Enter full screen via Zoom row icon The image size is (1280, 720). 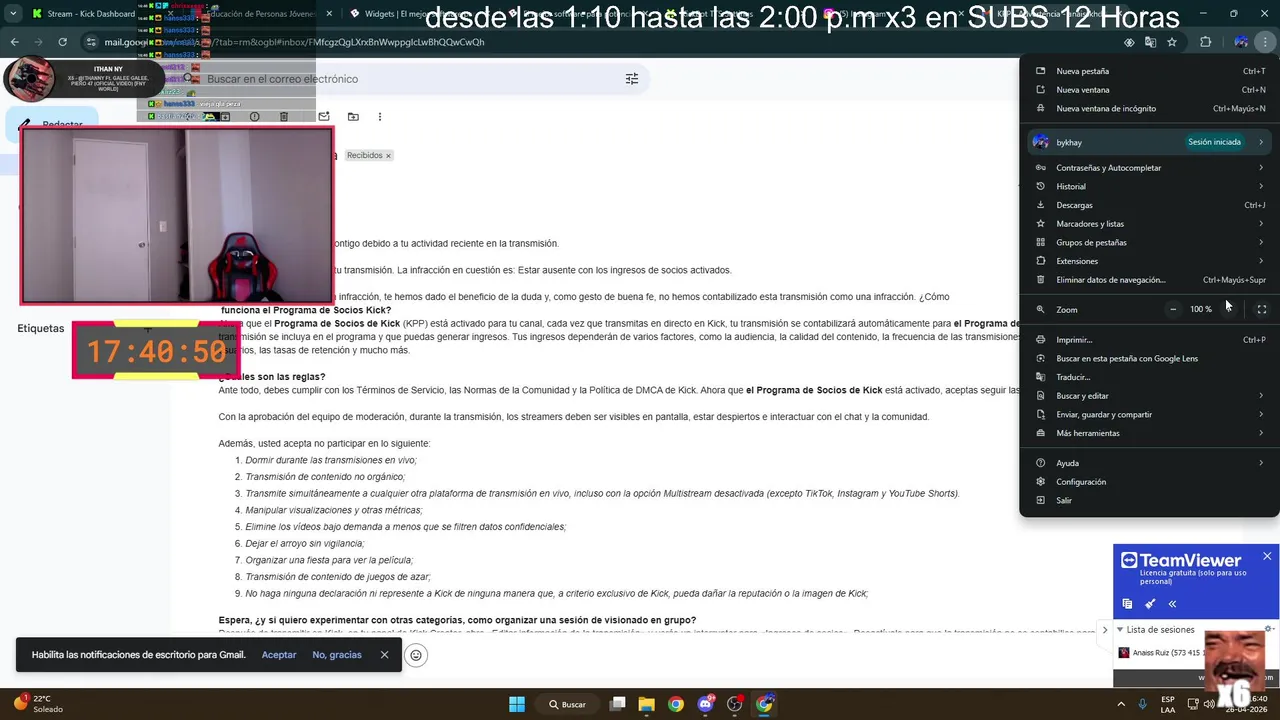pos(1261,309)
